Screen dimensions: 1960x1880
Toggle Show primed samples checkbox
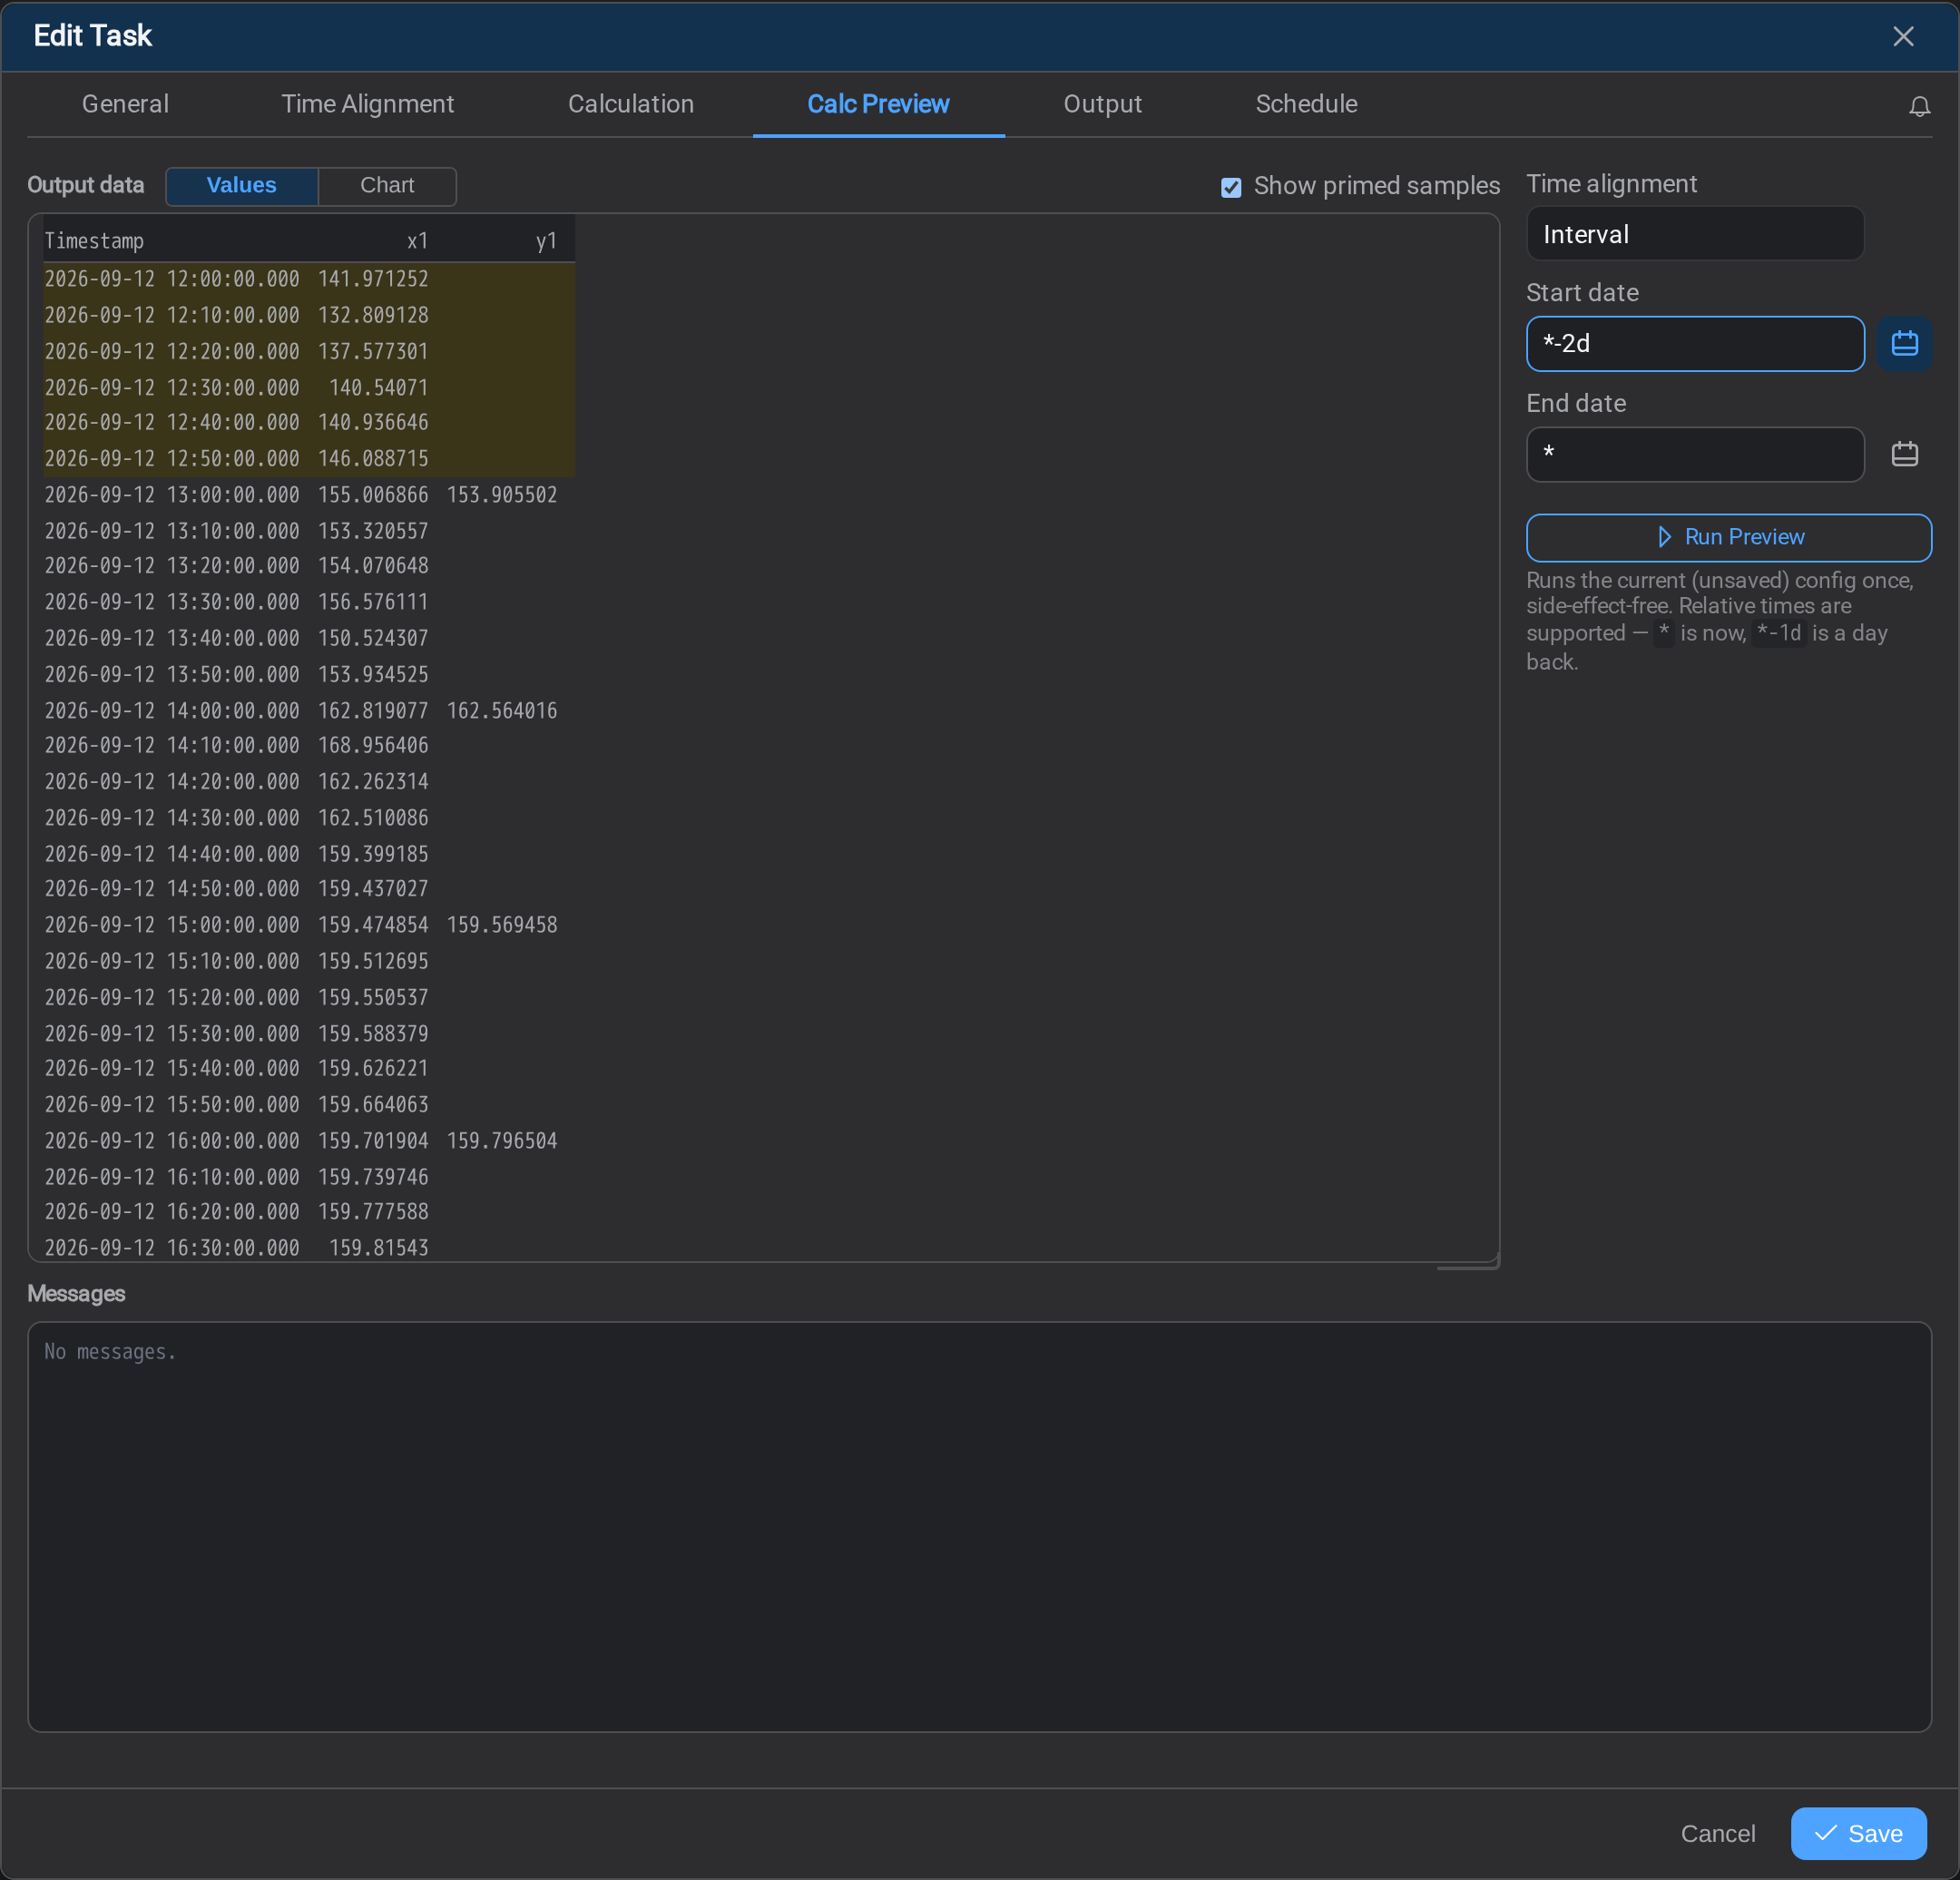click(x=1231, y=187)
